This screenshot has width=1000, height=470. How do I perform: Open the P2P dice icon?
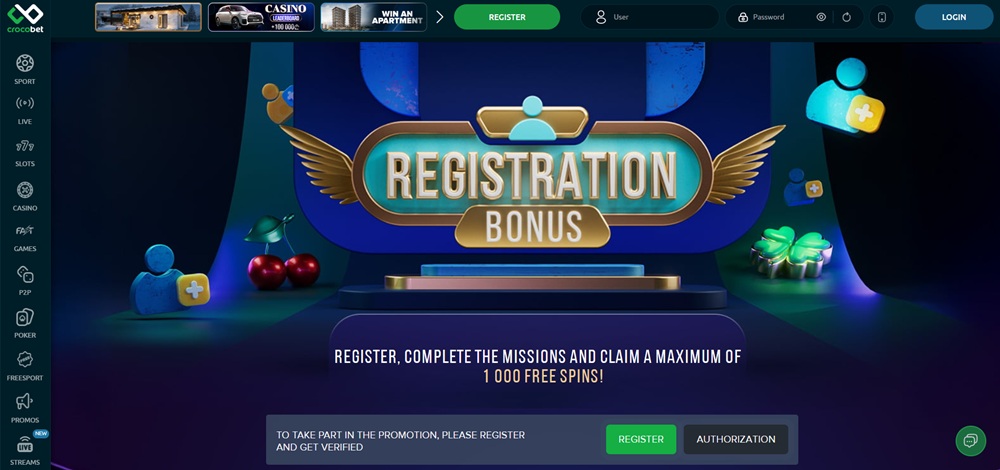pos(25,275)
